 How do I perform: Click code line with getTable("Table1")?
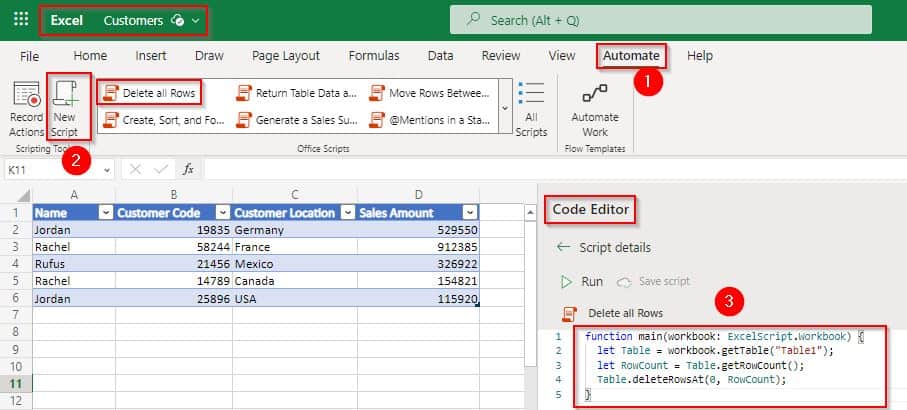[718, 350]
